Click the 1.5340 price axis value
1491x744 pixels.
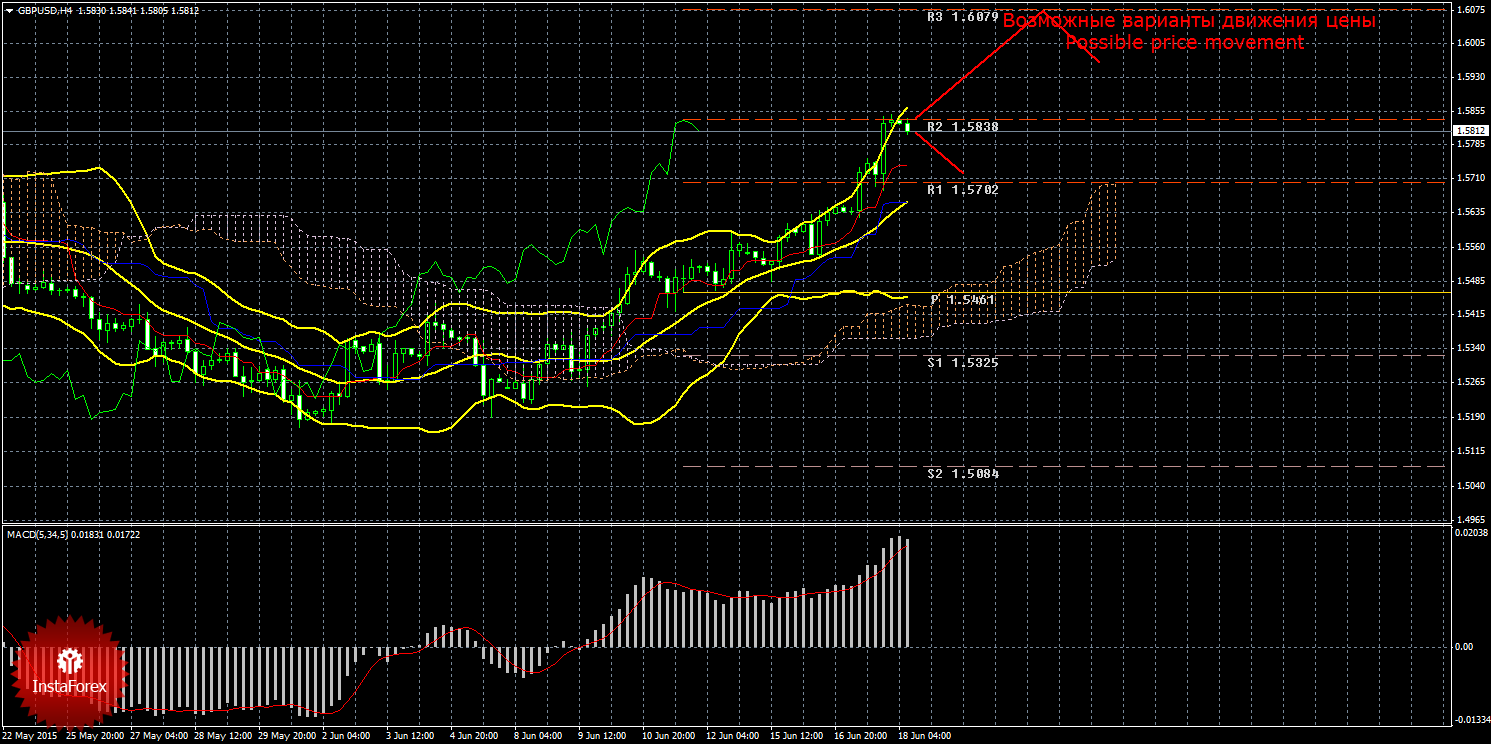click(x=1470, y=349)
